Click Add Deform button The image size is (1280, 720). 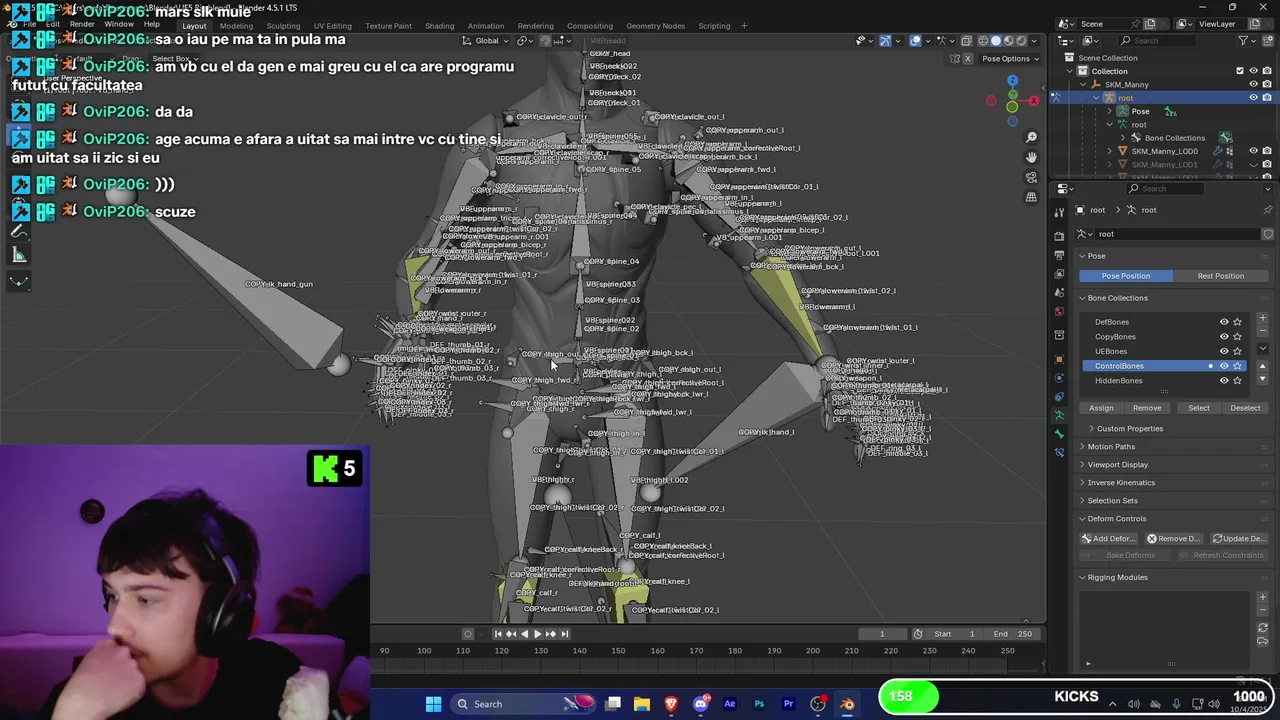point(1108,539)
